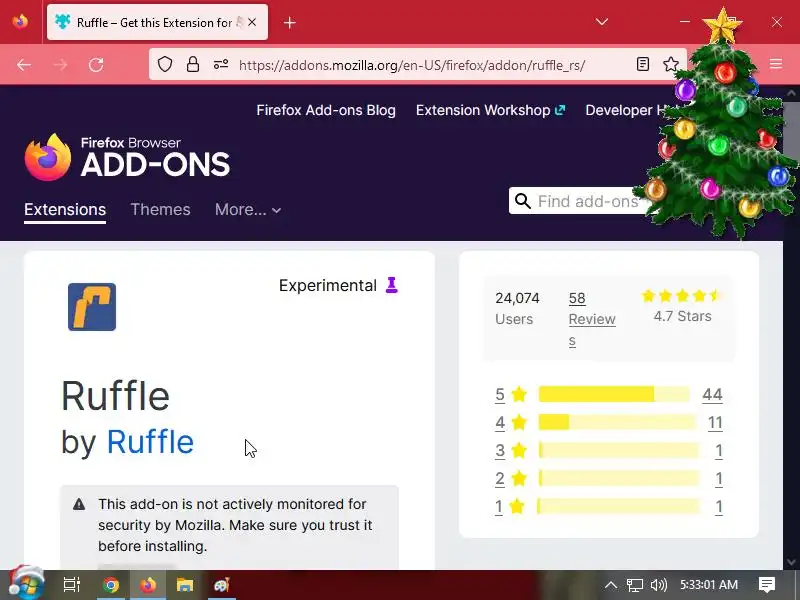Open the Paint app taskbar icon

[222, 585]
